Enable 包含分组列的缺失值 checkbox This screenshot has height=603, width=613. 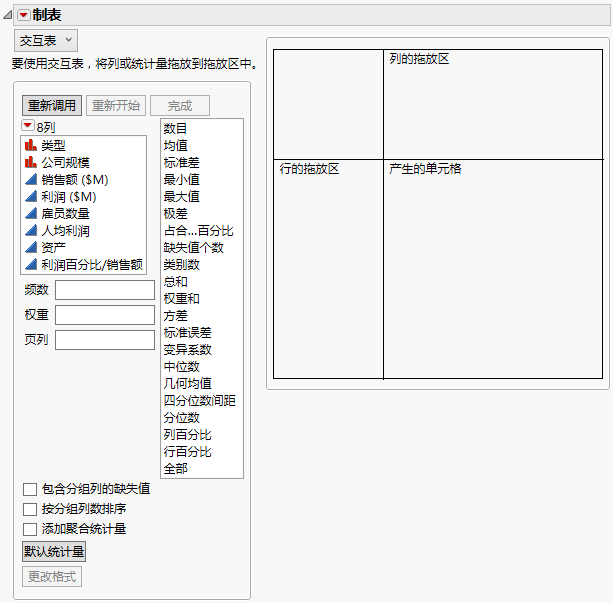click(30, 489)
